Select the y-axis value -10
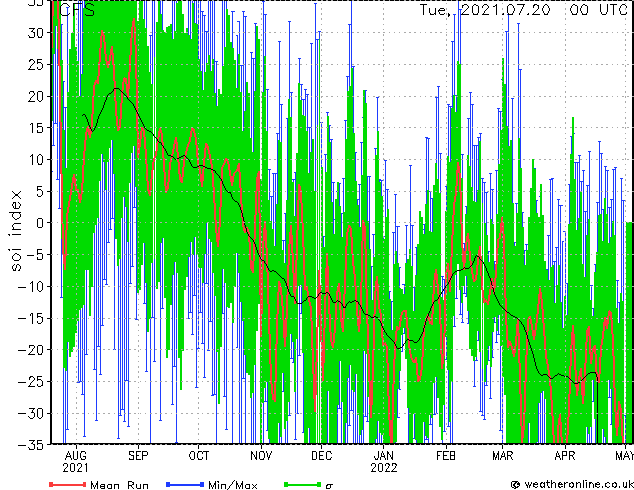The image size is (634, 490). pyautogui.click(x=31, y=287)
